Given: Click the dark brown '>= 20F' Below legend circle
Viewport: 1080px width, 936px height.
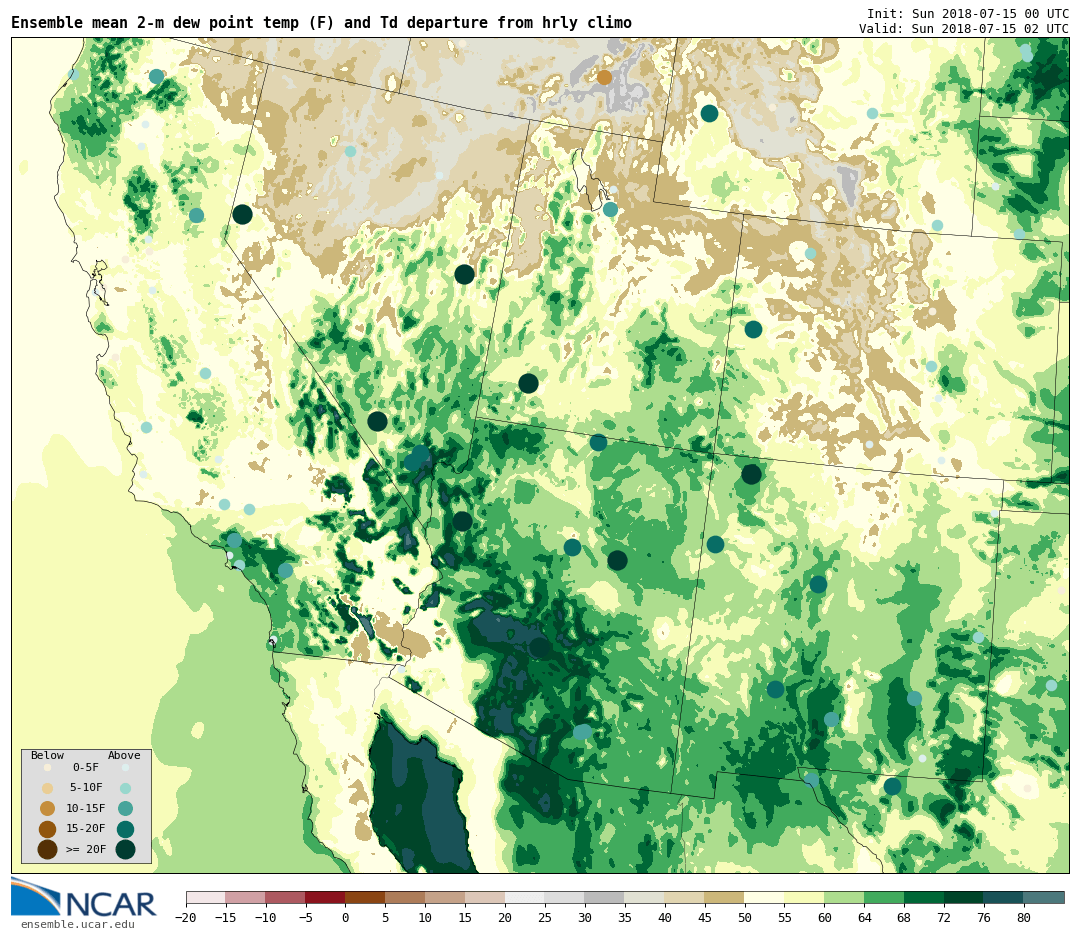Looking at the screenshot, I should [47, 850].
